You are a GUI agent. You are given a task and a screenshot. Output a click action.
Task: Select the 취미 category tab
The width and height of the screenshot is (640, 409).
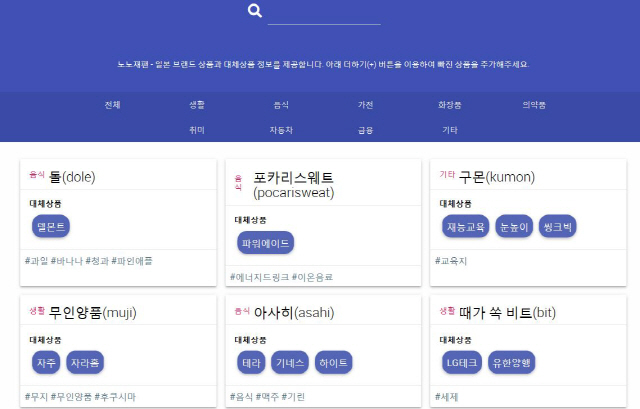click(197, 130)
